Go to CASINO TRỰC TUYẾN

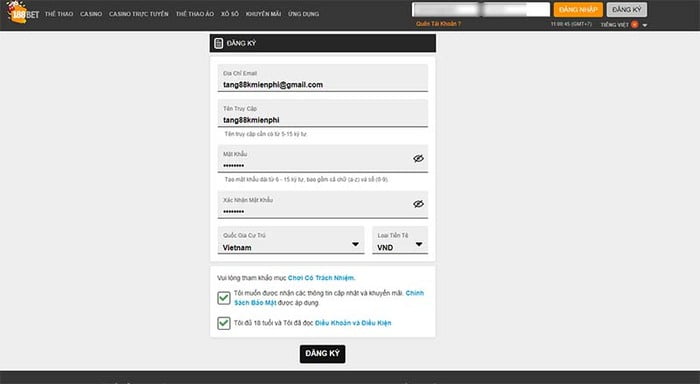coord(139,14)
